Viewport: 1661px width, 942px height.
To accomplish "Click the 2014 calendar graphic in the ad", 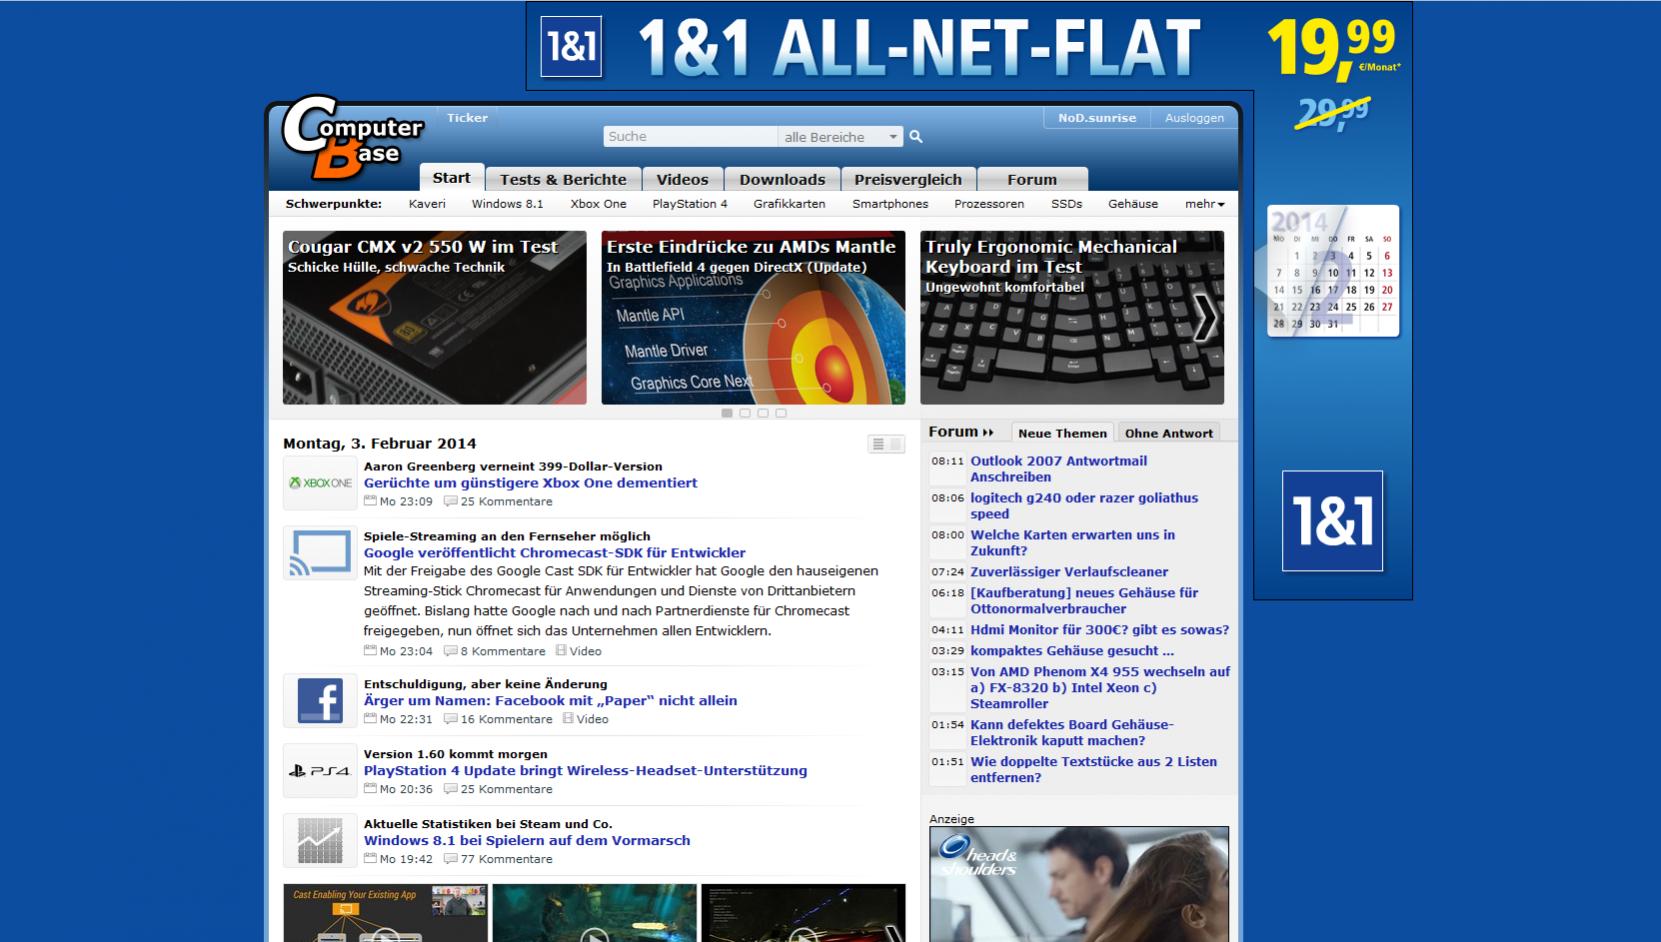I will [1333, 271].
